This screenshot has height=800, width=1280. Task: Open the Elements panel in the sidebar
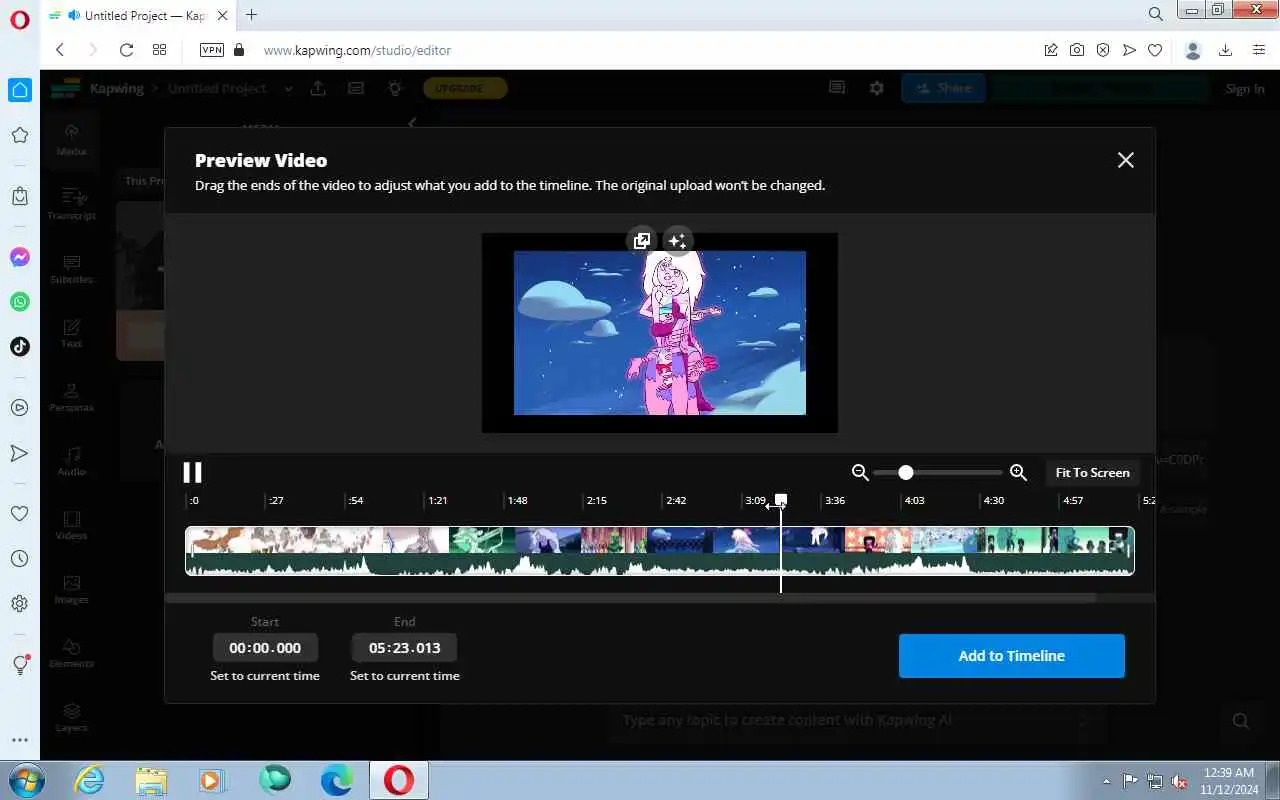tap(71, 651)
